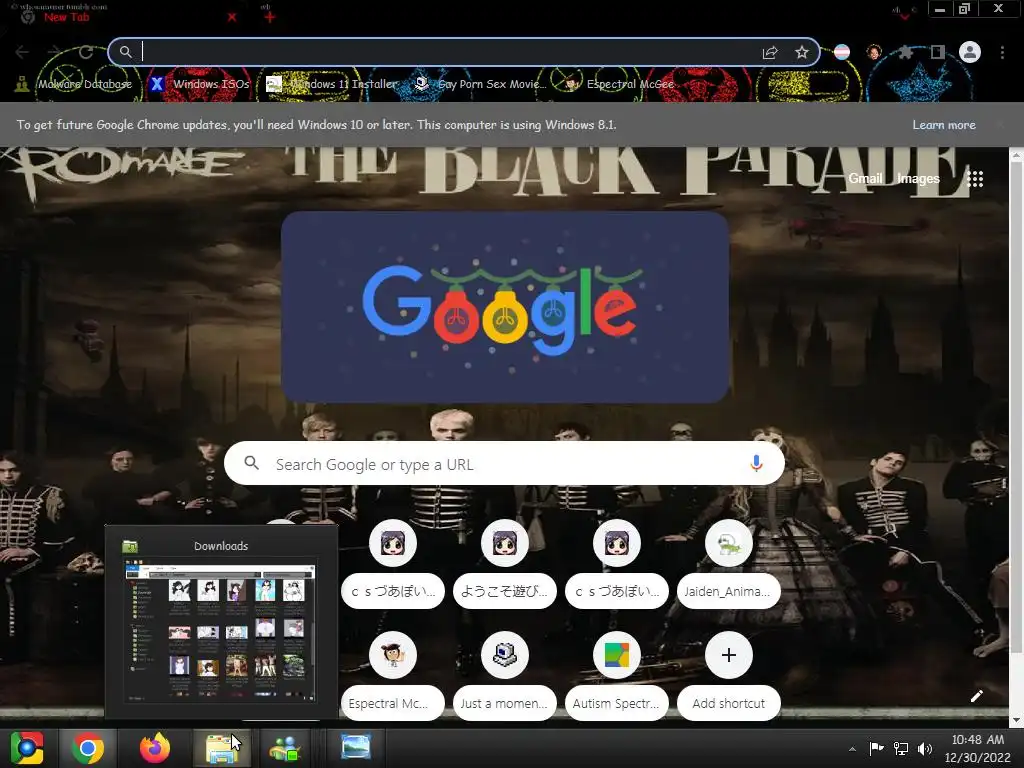Open the Malware Database bookmark
Image resolution: width=1024 pixels, height=768 pixels.
coord(74,84)
